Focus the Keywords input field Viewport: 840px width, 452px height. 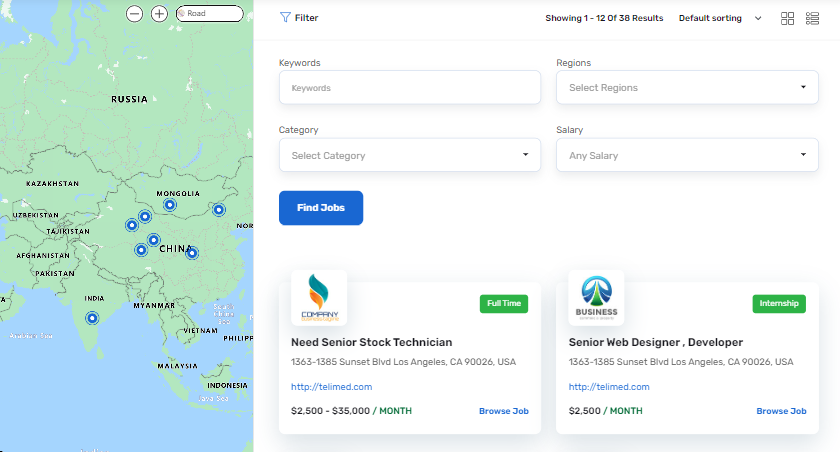409,88
